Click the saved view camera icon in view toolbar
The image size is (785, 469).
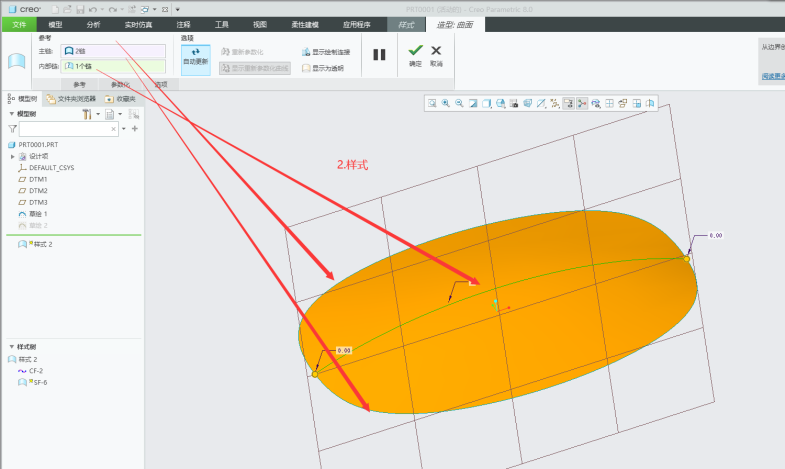(513, 103)
